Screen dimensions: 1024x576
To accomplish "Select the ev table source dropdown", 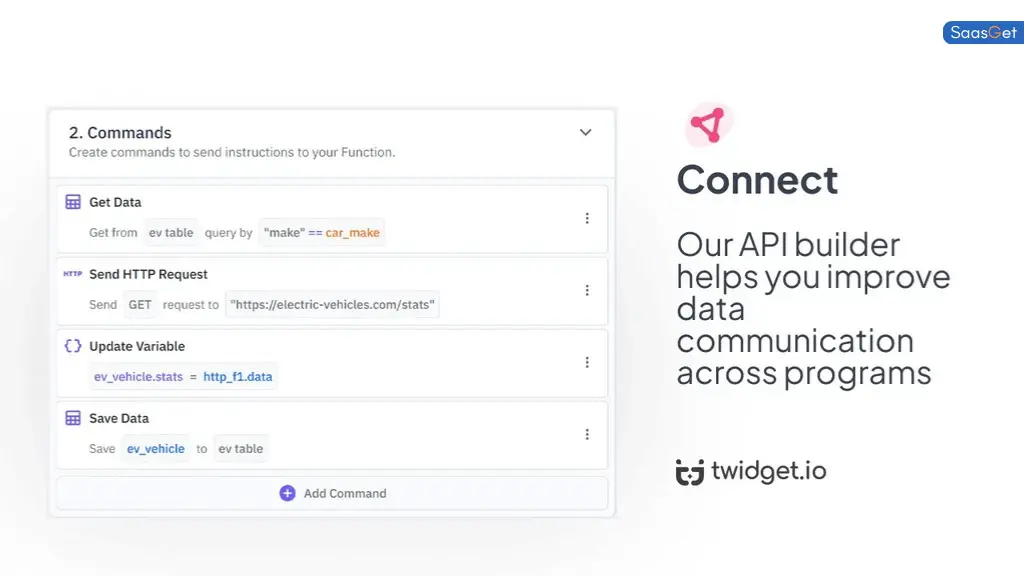I will pos(170,232).
